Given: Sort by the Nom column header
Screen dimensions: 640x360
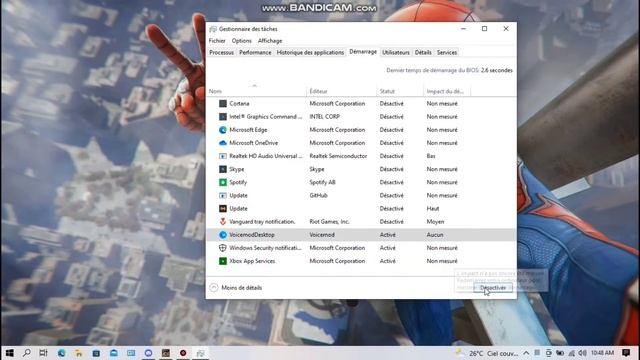Looking at the screenshot, I should pyautogui.click(x=256, y=91).
